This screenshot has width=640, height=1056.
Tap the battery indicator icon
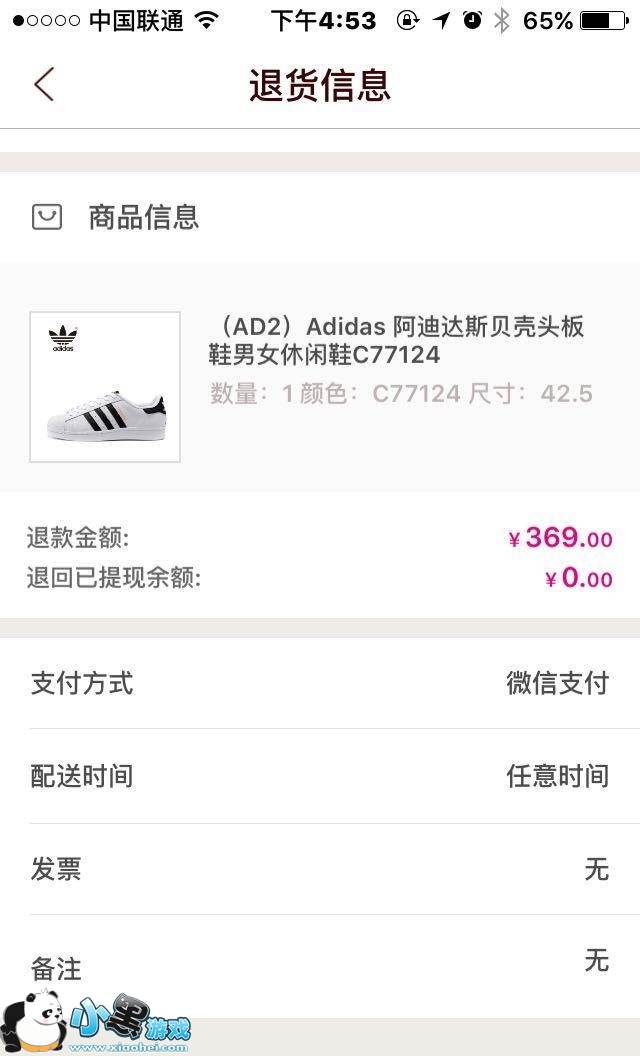click(603, 20)
